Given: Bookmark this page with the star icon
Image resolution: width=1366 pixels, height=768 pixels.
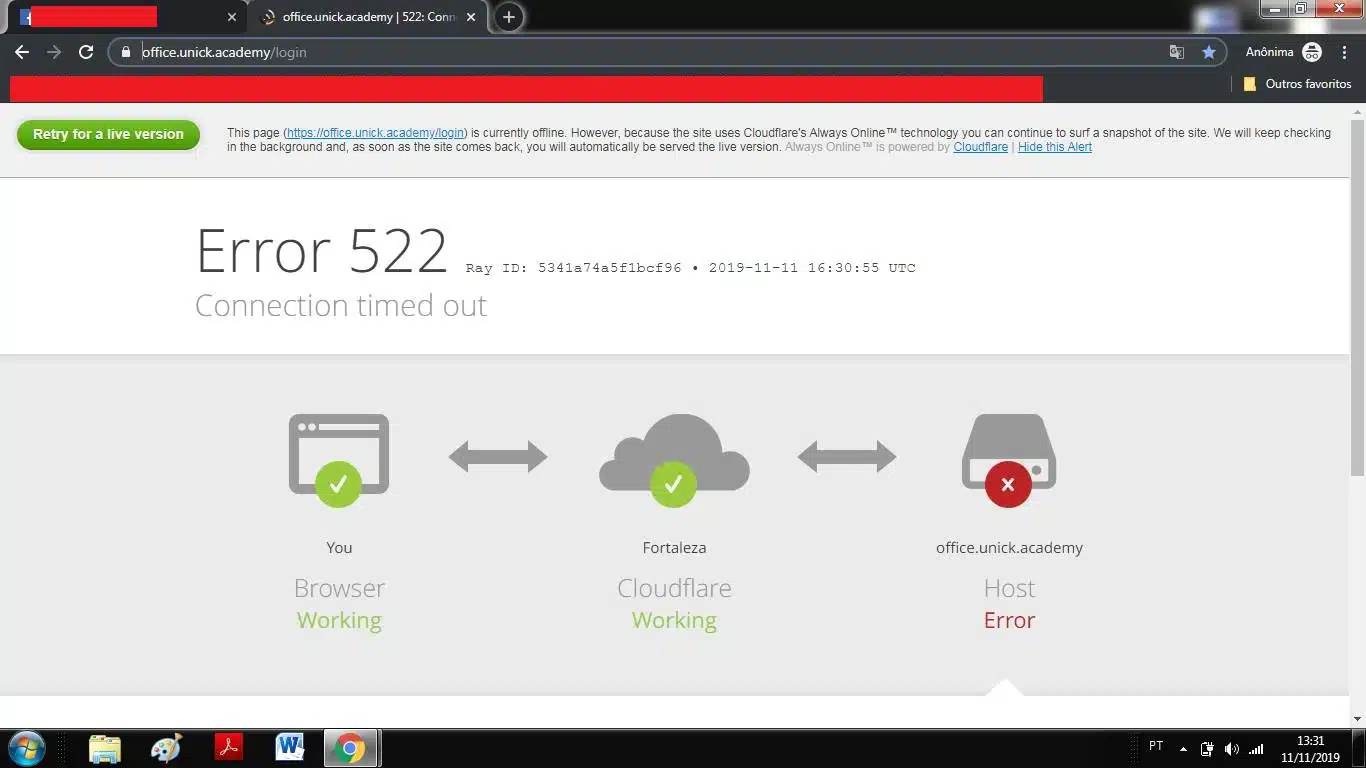Looking at the screenshot, I should coord(1209,52).
